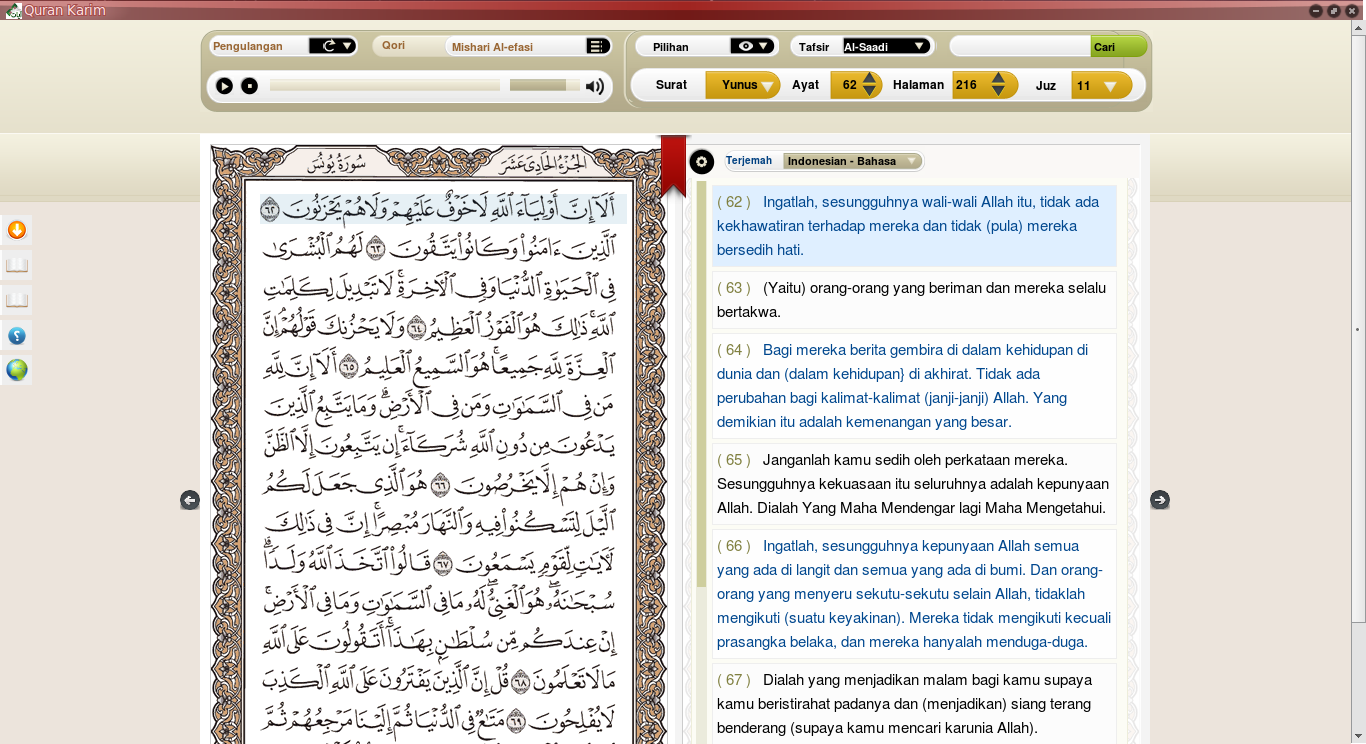Select translation of verse 65
This screenshot has width=1366, height=744.
tap(914, 484)
